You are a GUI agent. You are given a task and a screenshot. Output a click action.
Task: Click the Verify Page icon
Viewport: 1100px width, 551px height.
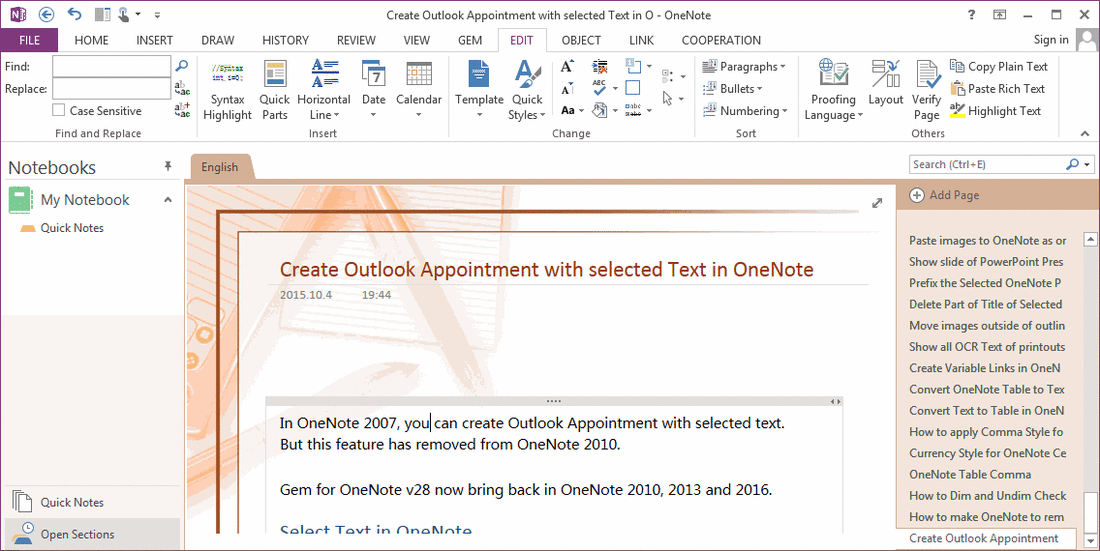point(926,74)
